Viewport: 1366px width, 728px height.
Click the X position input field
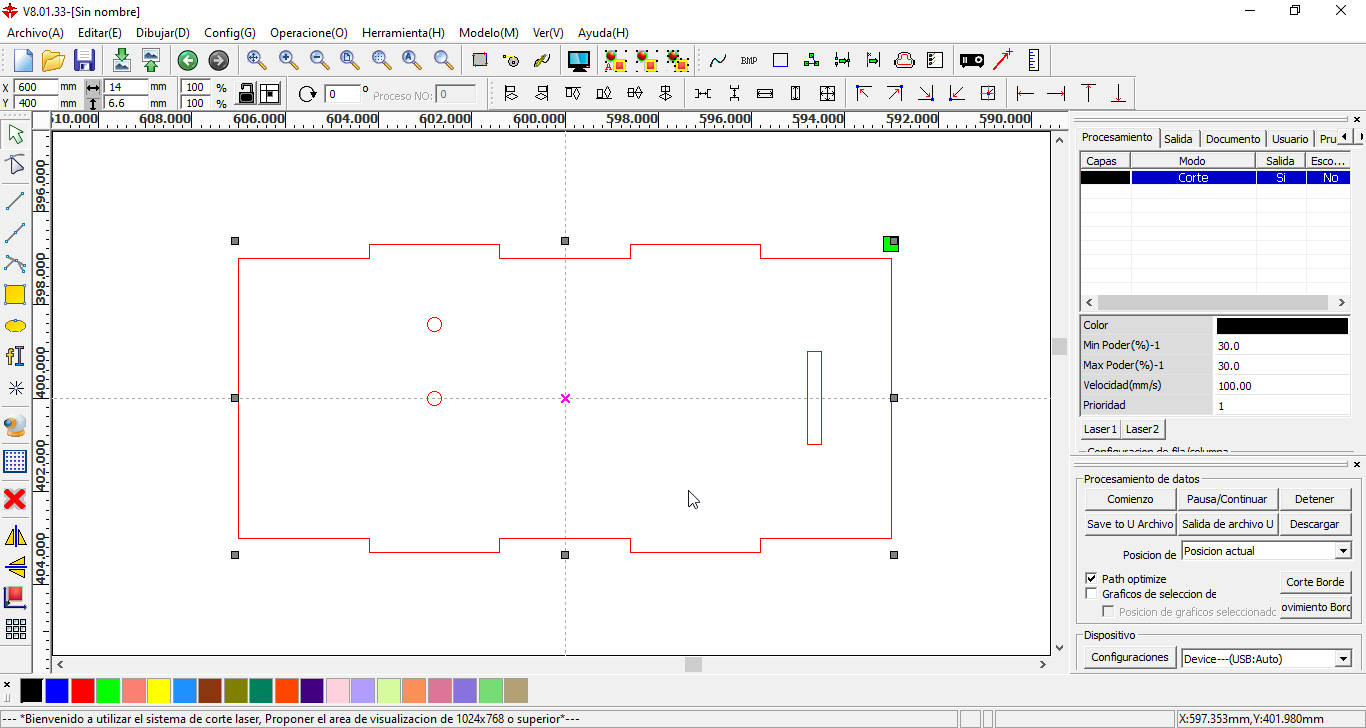click(37, 87)
